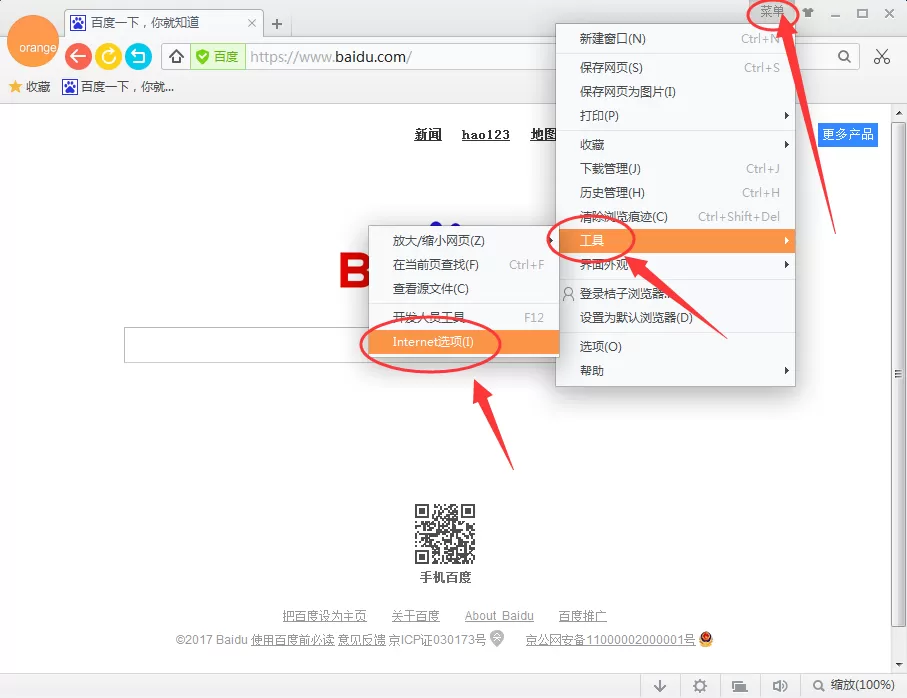Close the 百度一下 tab
The height and width of the screenshot is (698, 907).
(252, 23)
